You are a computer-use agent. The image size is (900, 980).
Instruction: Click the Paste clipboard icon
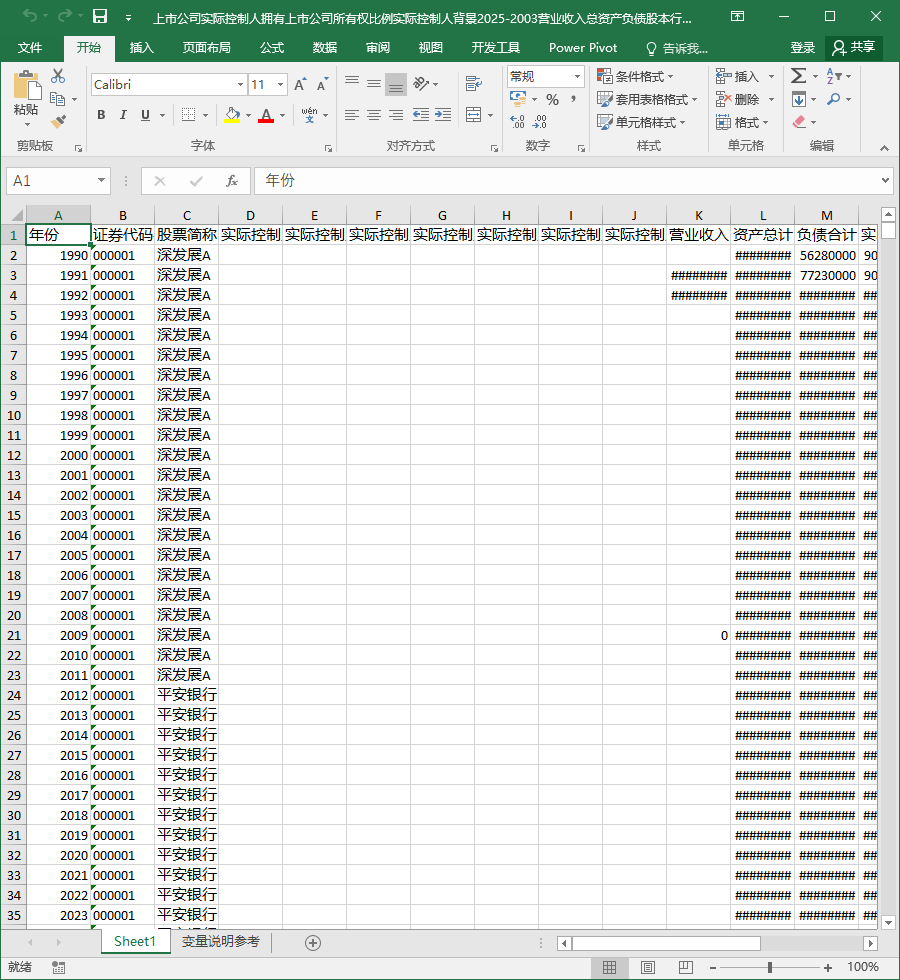coord(26,85)
